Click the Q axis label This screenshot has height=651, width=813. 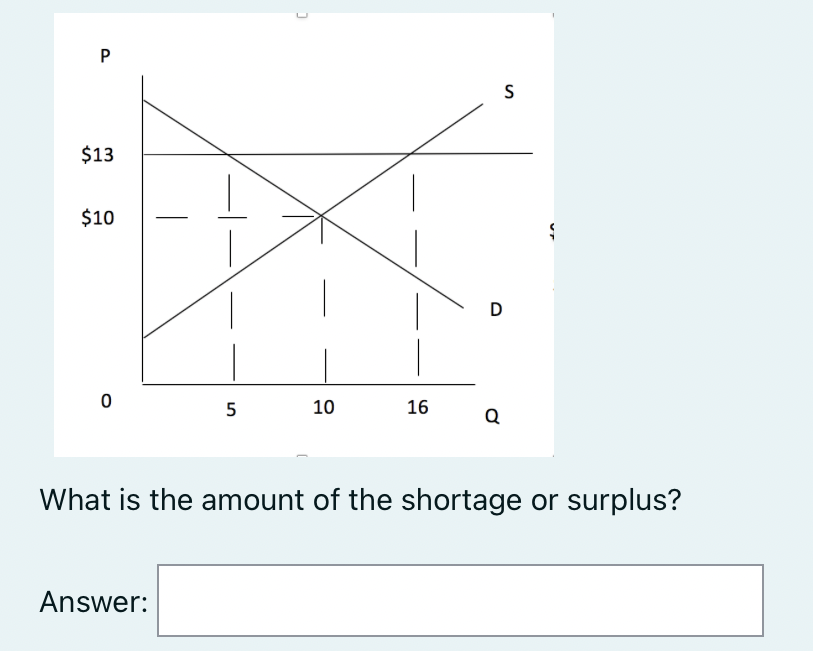pyautogui.click(x=490, y=414)
